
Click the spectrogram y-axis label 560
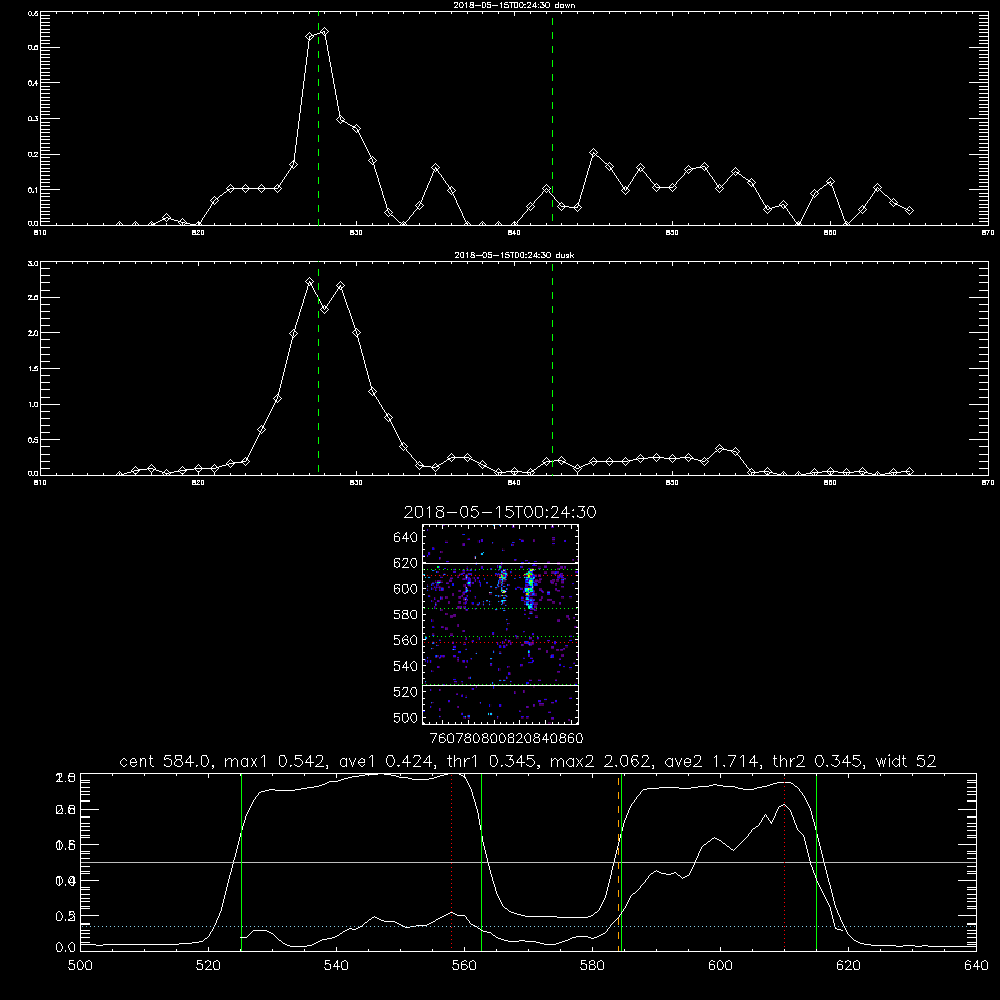coord(406,640)
